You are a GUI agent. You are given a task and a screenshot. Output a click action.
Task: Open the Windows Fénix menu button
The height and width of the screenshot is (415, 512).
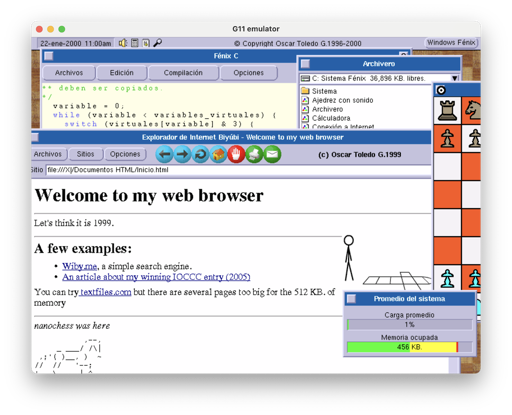[451, 43]
